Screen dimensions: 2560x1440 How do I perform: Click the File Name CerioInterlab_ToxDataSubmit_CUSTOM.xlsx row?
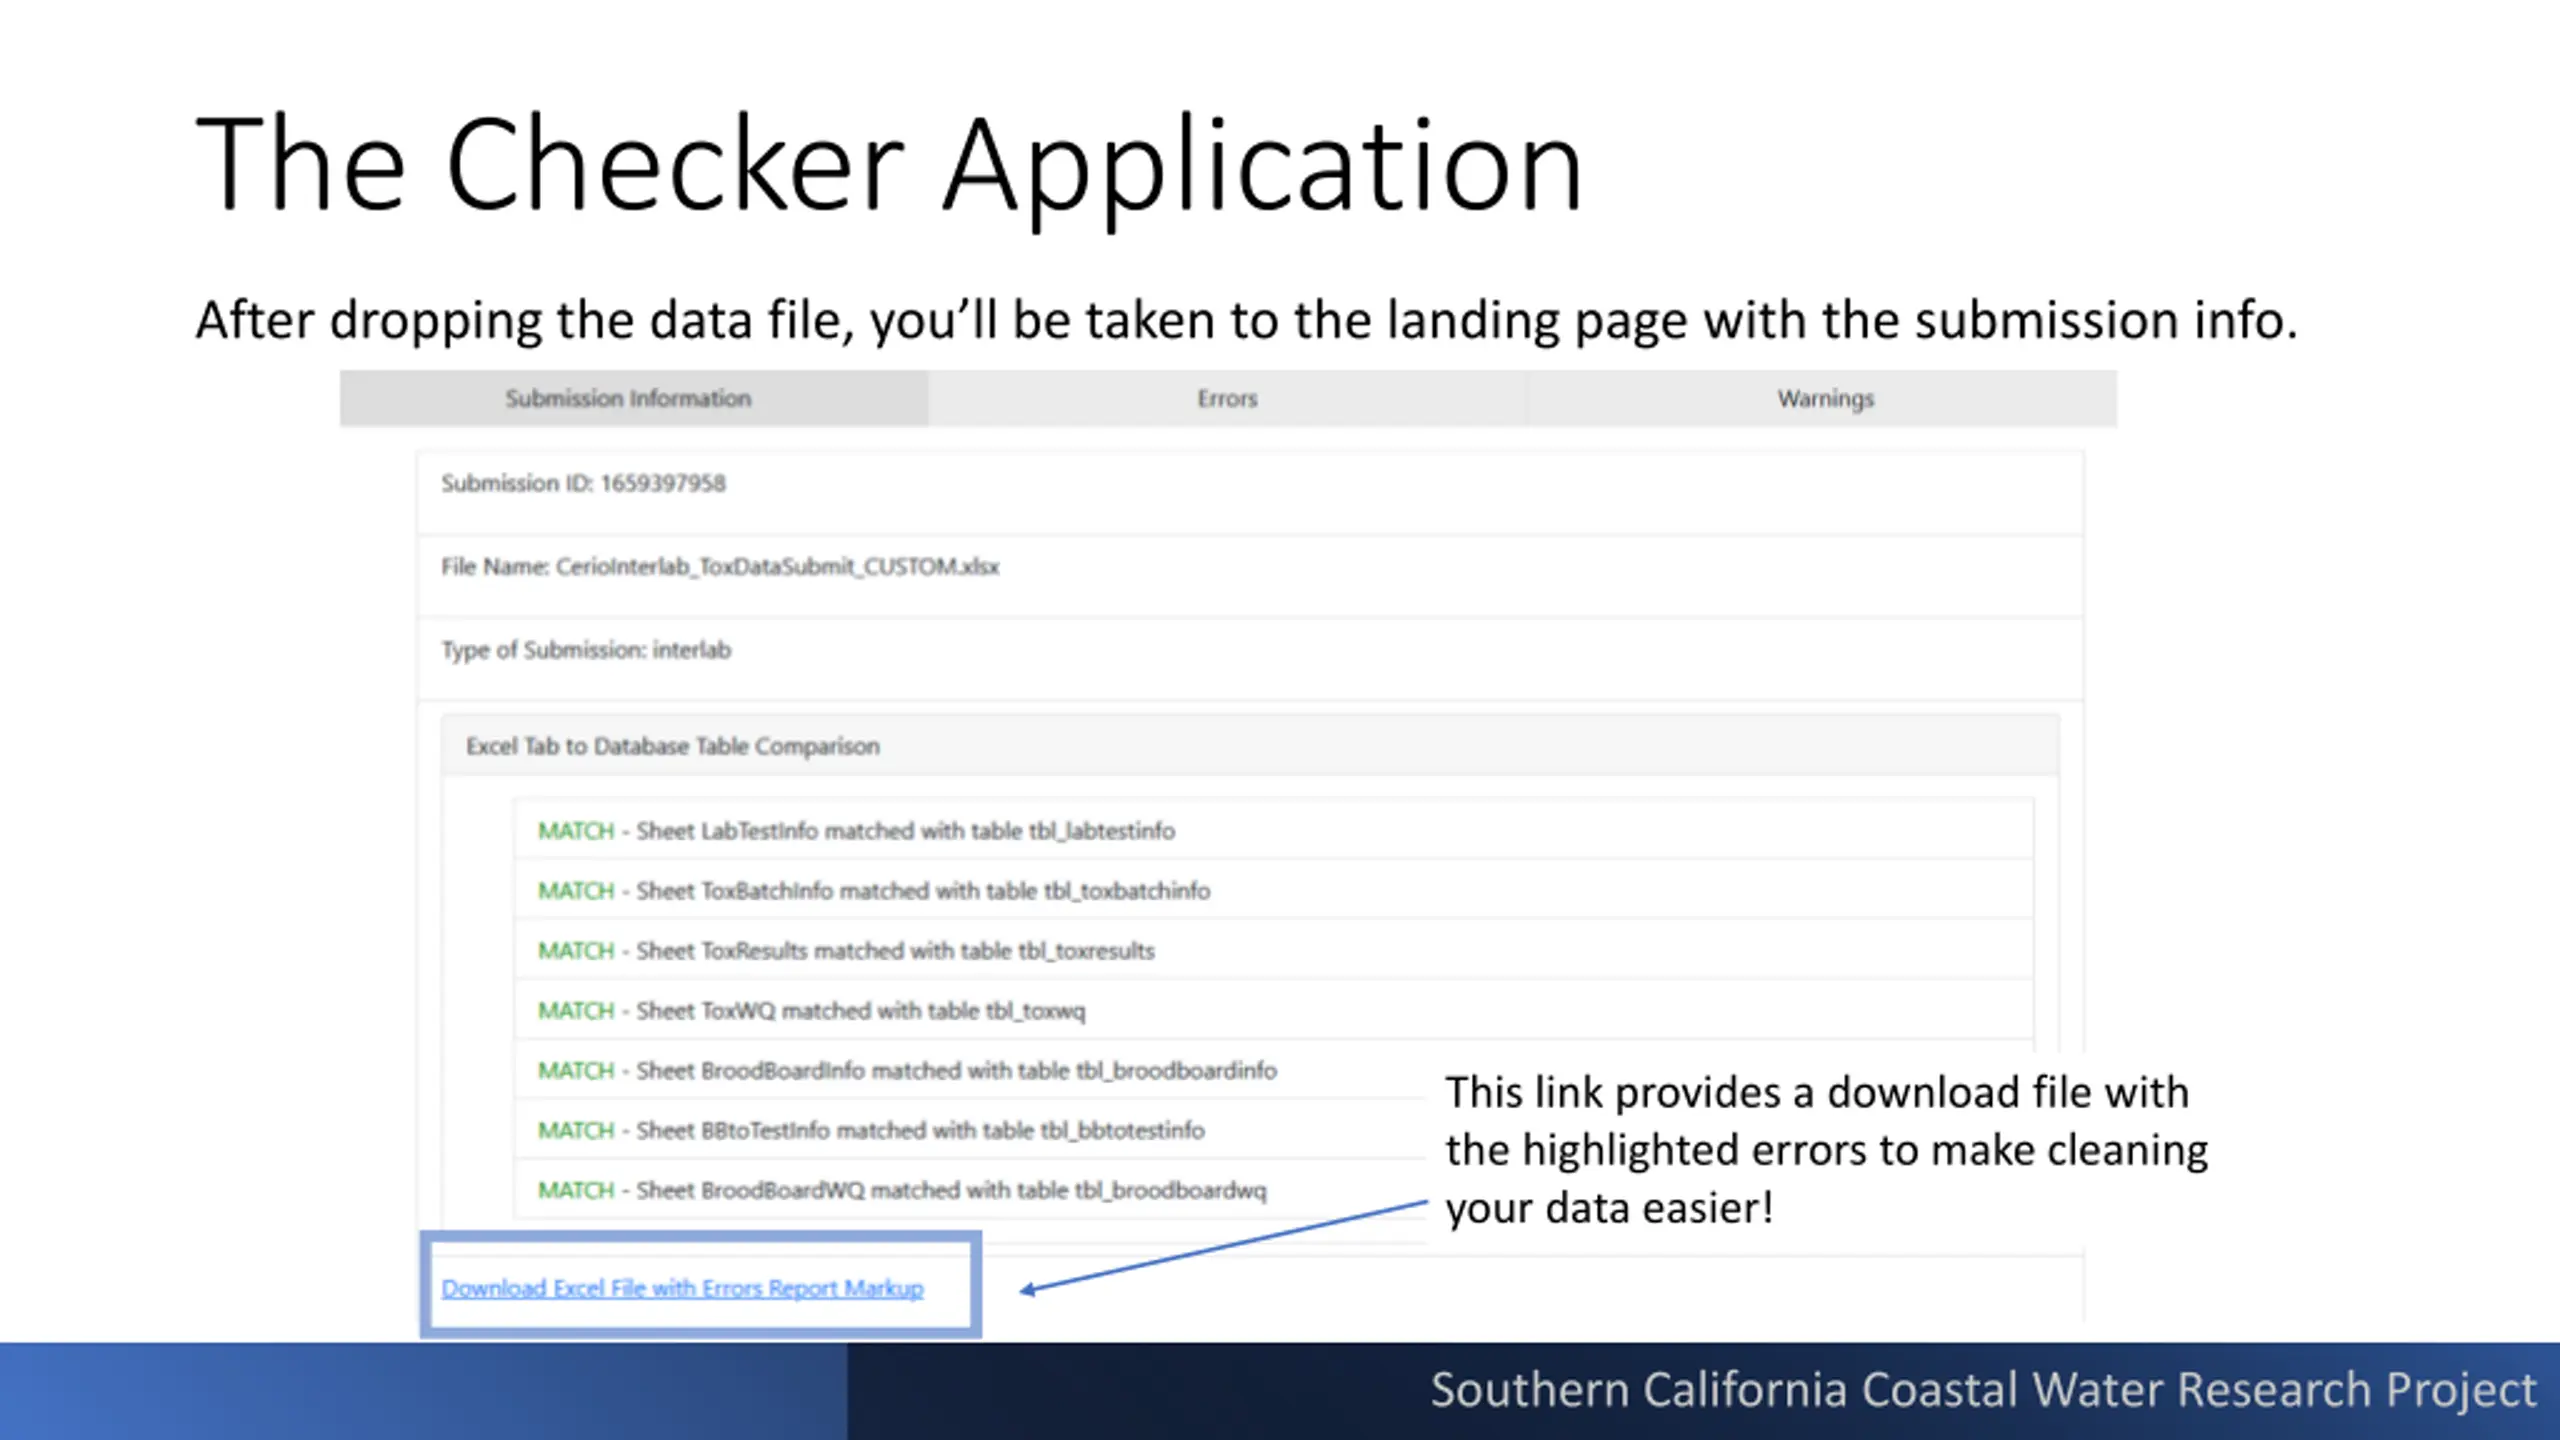pyautogui.click(x=1250, y=576)
